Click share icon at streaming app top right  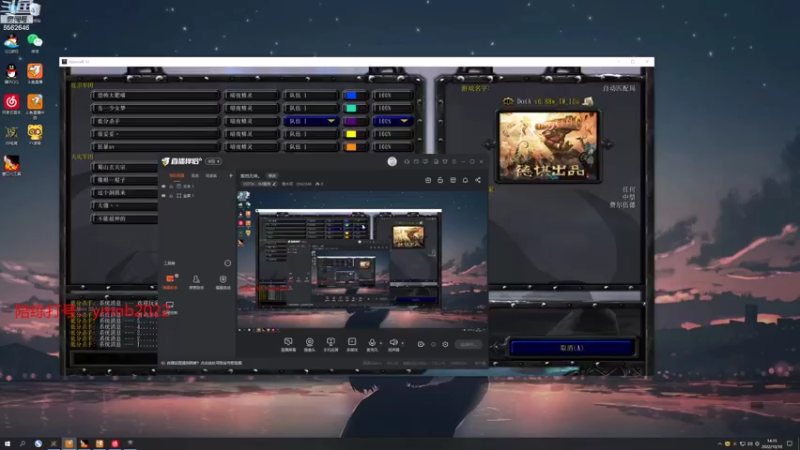[478, 180]
